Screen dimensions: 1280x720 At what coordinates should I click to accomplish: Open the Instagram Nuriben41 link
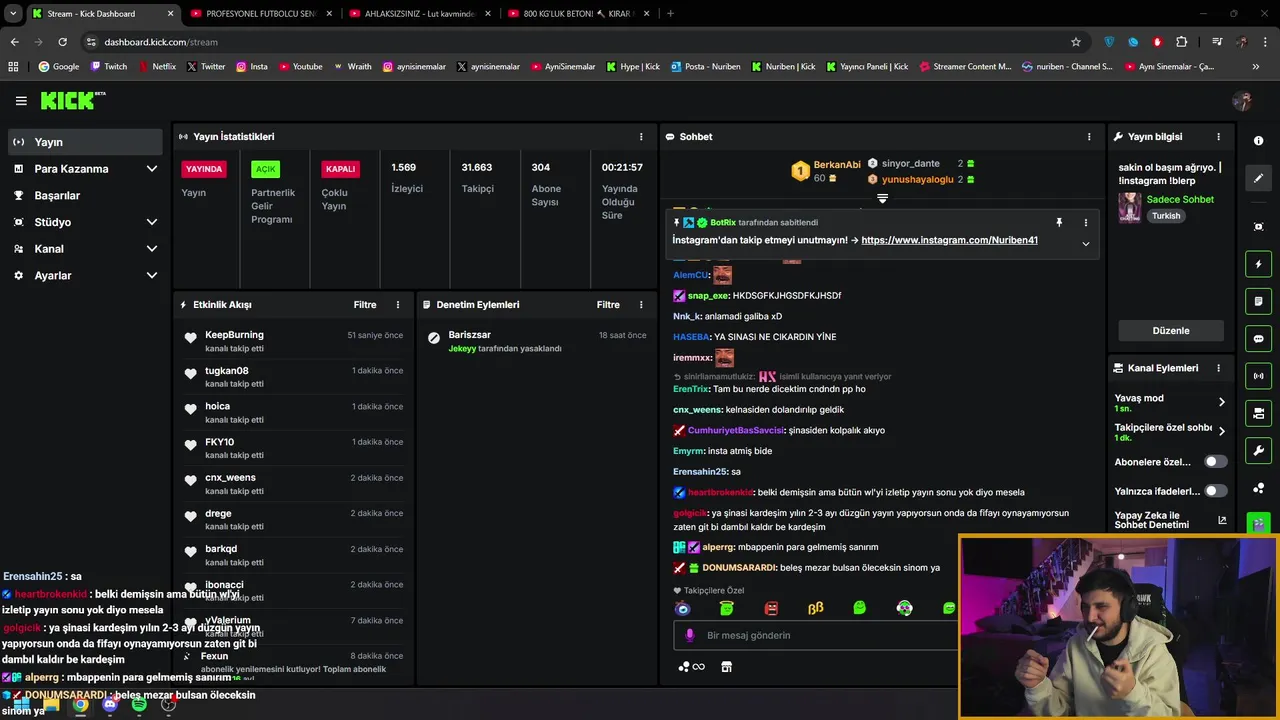949,240
